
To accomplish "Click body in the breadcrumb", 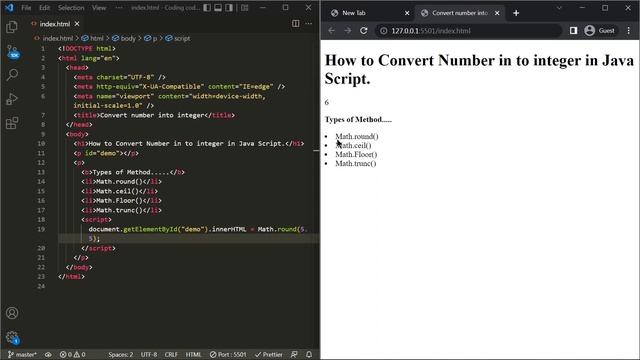I will tap(128, 38).
